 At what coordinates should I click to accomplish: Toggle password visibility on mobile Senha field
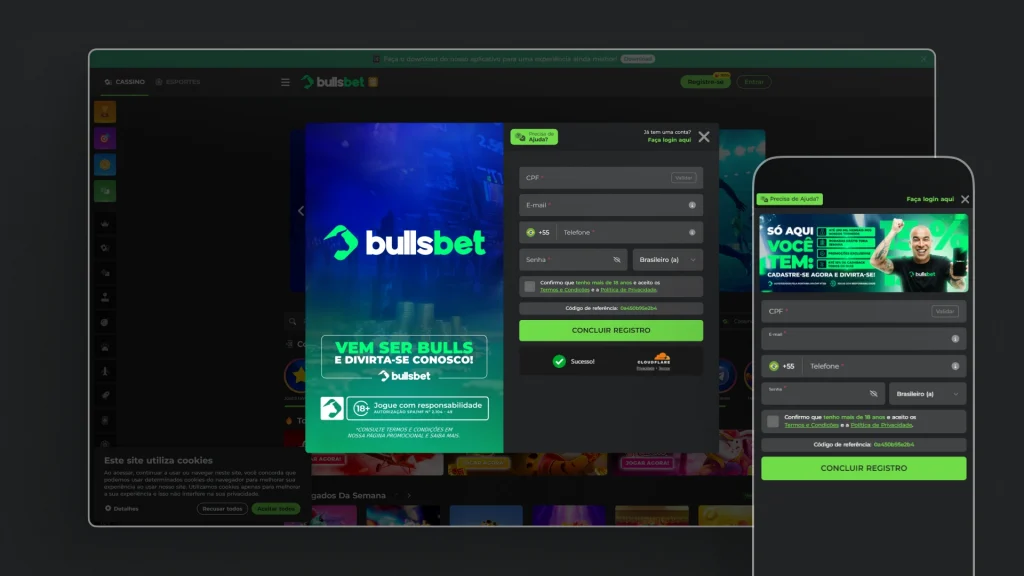(x=873, y=394)
